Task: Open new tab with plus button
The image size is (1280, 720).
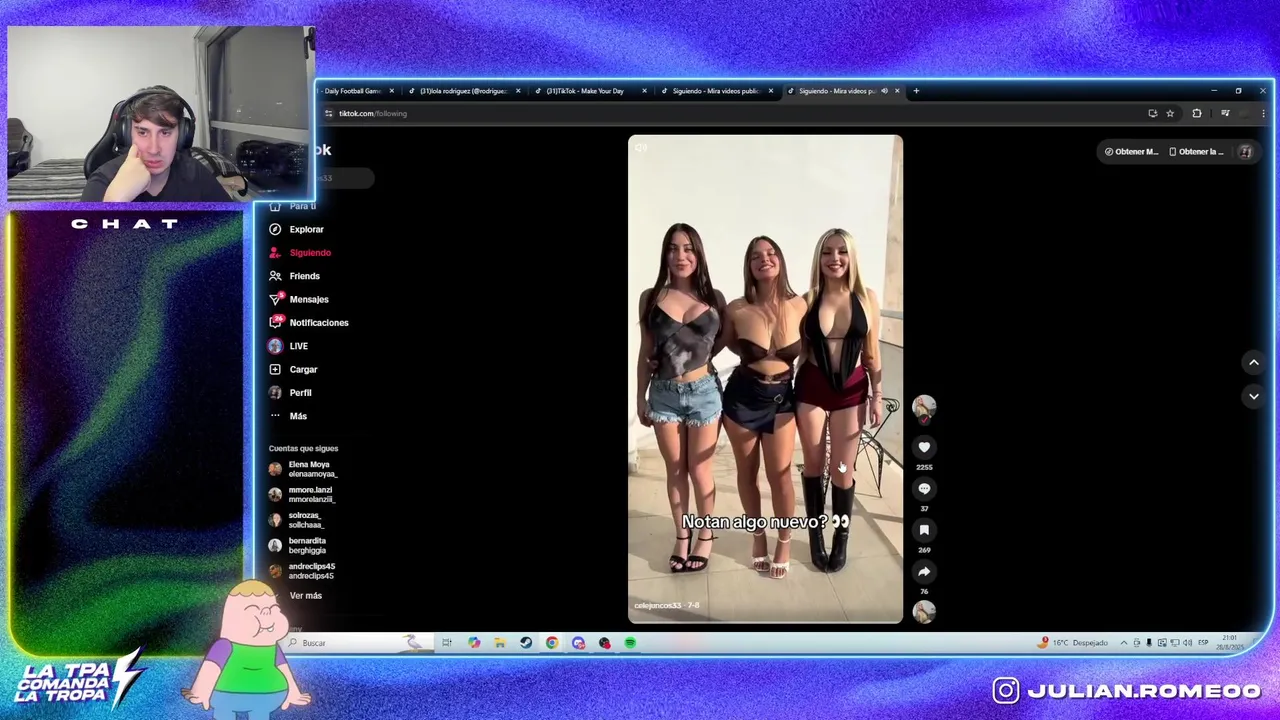Action: [x=916, y=91]
